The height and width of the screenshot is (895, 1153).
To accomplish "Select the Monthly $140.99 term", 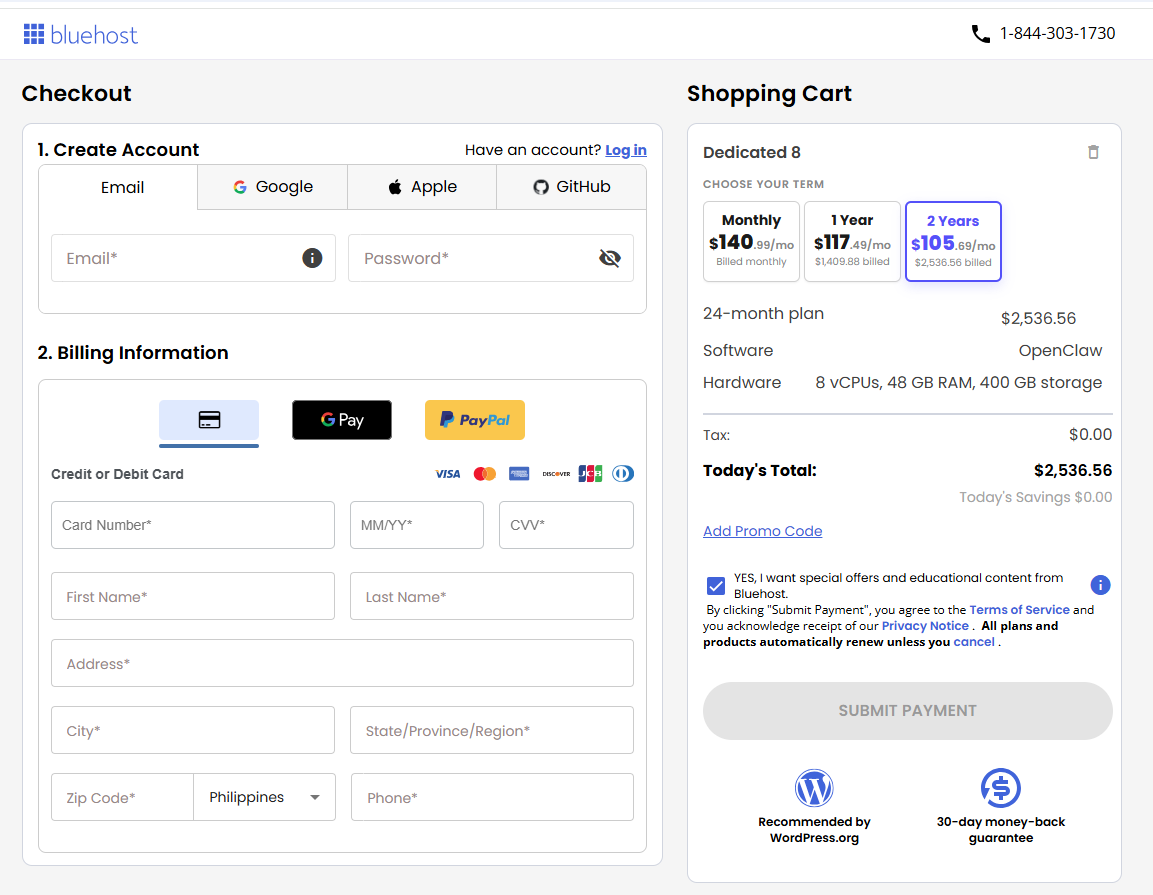I will [752, 241].
